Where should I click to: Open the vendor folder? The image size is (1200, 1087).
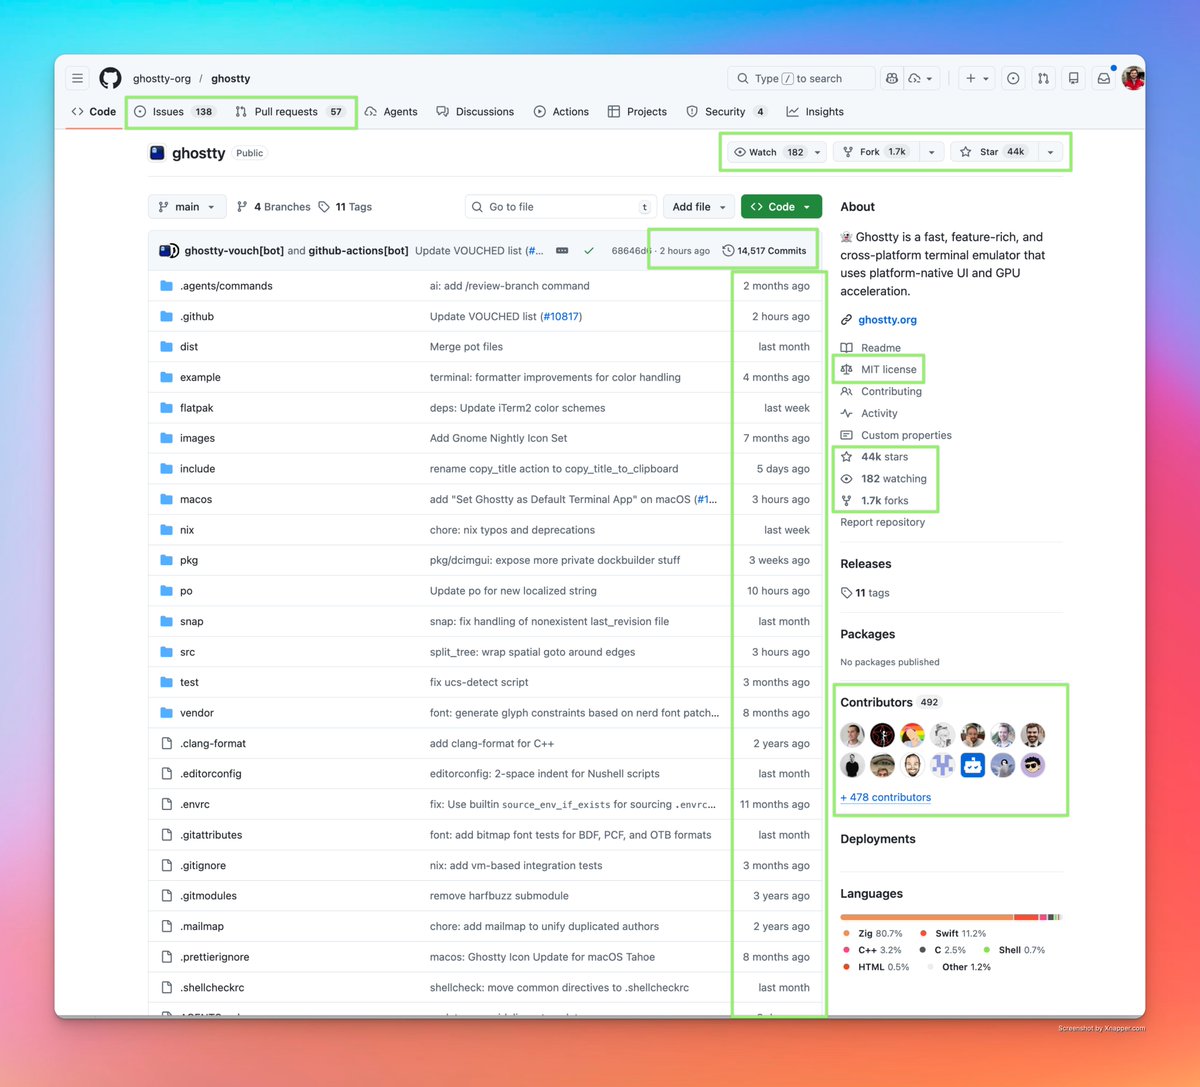pyautogui.click(x=197, y=713)
